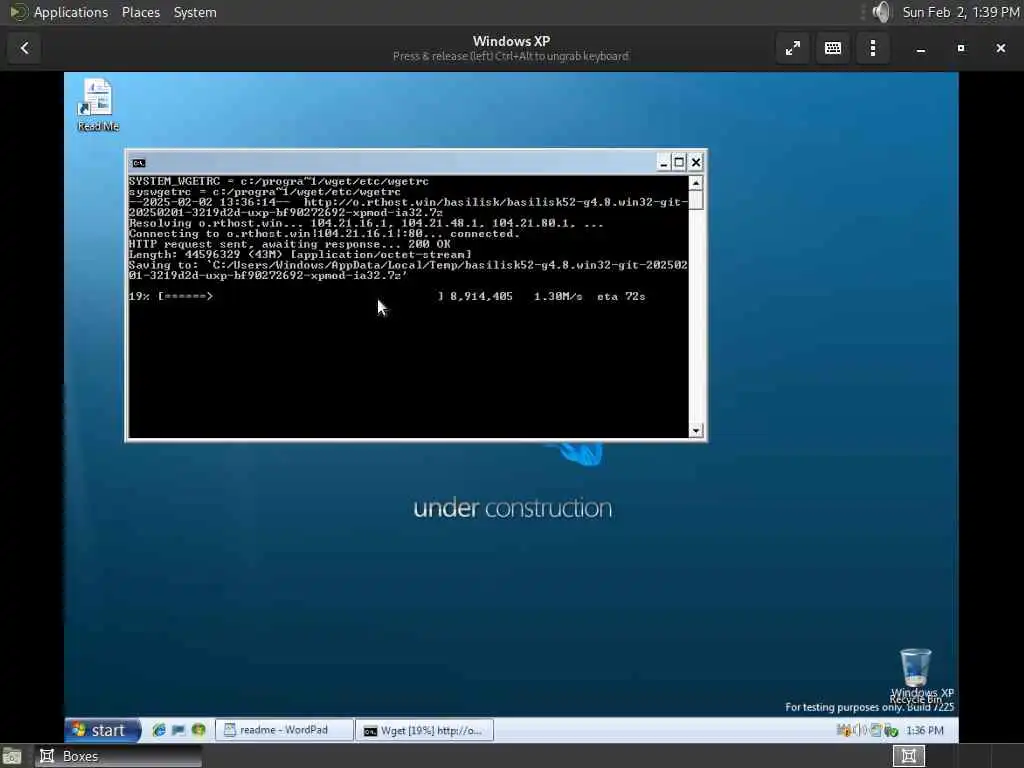The width and height of the screenshot is (1024, 768).
Task: Switch to readme - WordPad taskbar button
Action: pyautogui.click(x=284, y=730)
